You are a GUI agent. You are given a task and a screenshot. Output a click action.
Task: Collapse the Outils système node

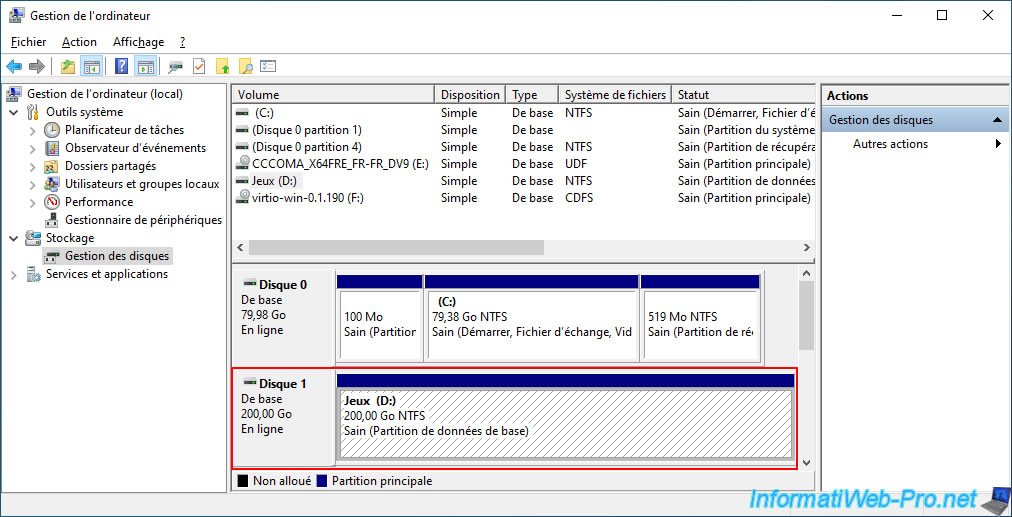coord(14,112)
